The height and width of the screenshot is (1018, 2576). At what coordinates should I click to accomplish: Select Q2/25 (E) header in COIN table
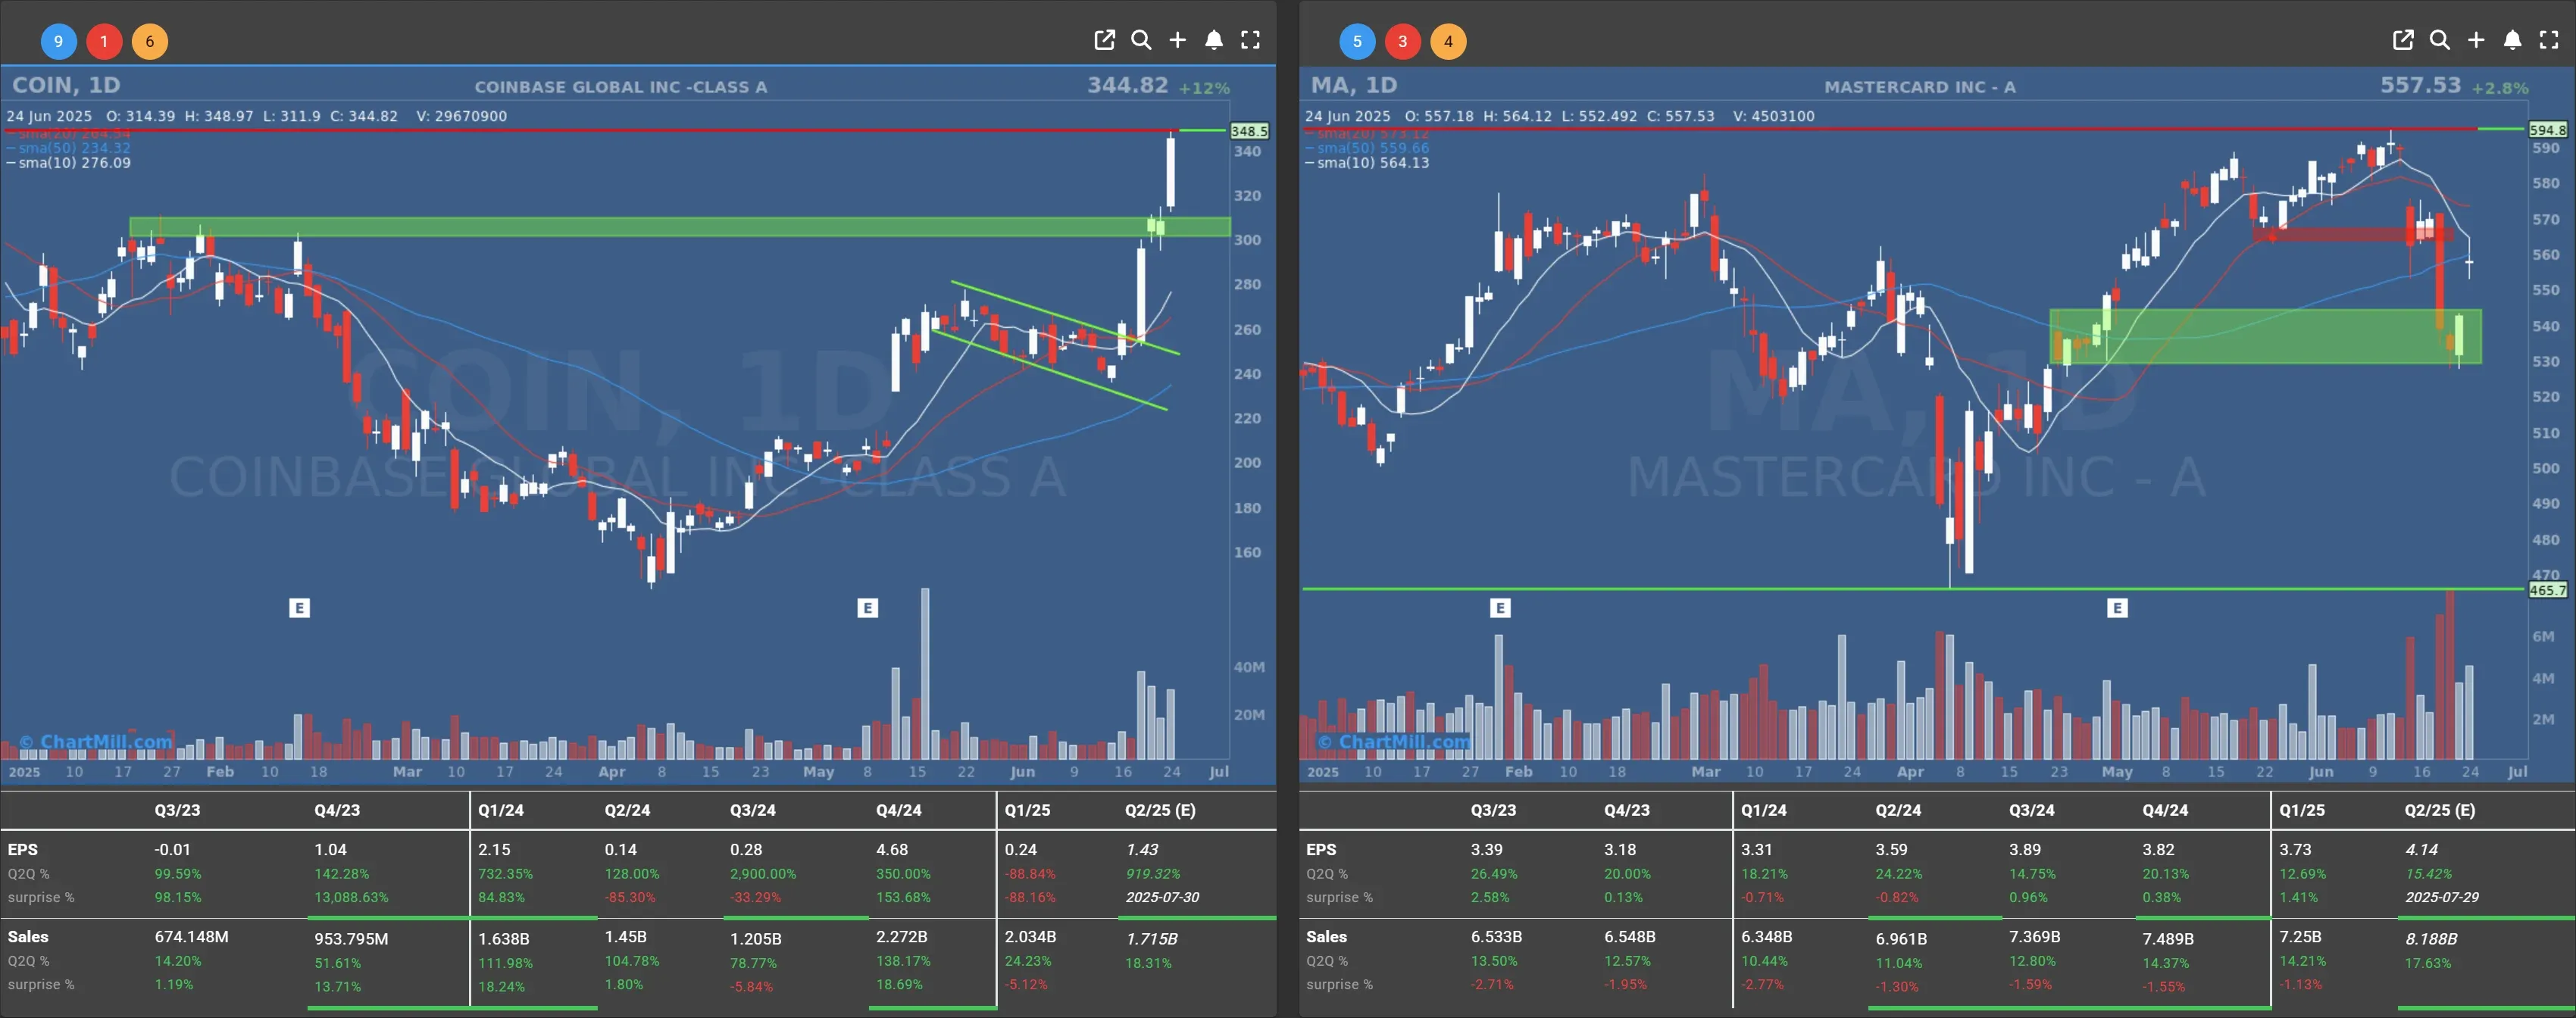(1160, 810)
